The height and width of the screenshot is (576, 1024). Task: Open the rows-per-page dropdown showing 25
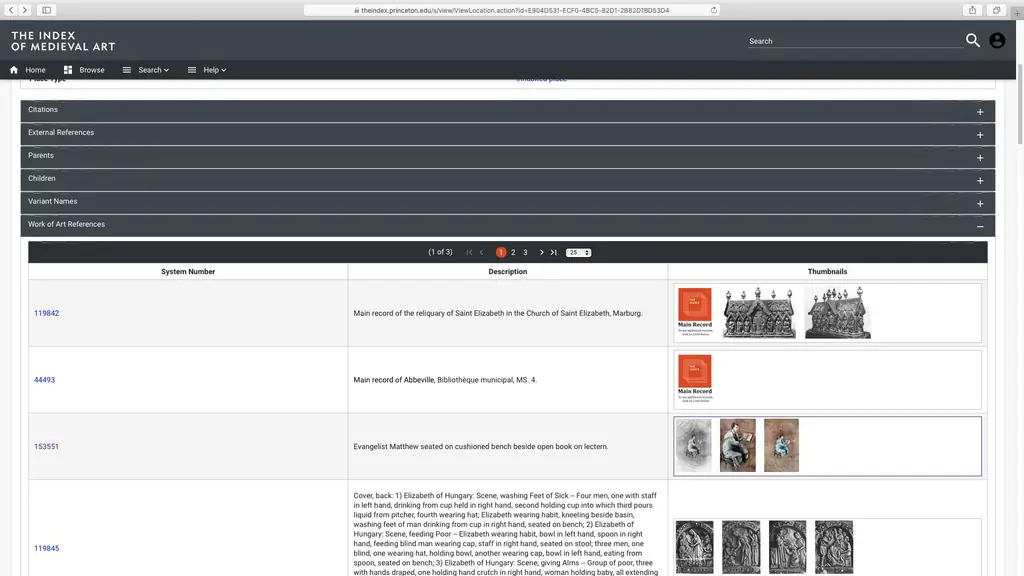click(x=578, y=252)
